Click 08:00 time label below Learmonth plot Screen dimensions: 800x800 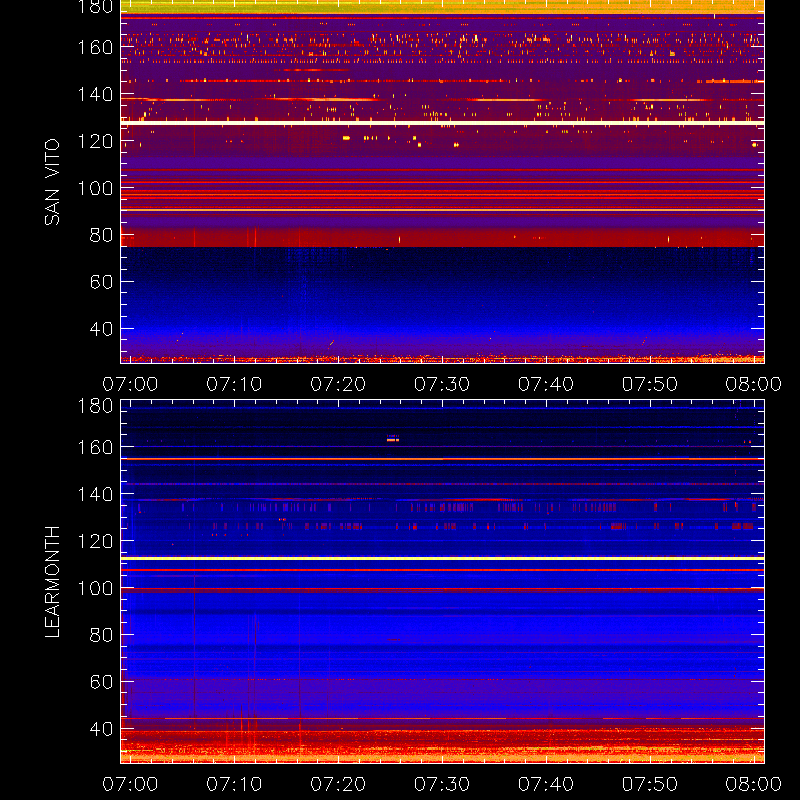(x=754, y=784)
